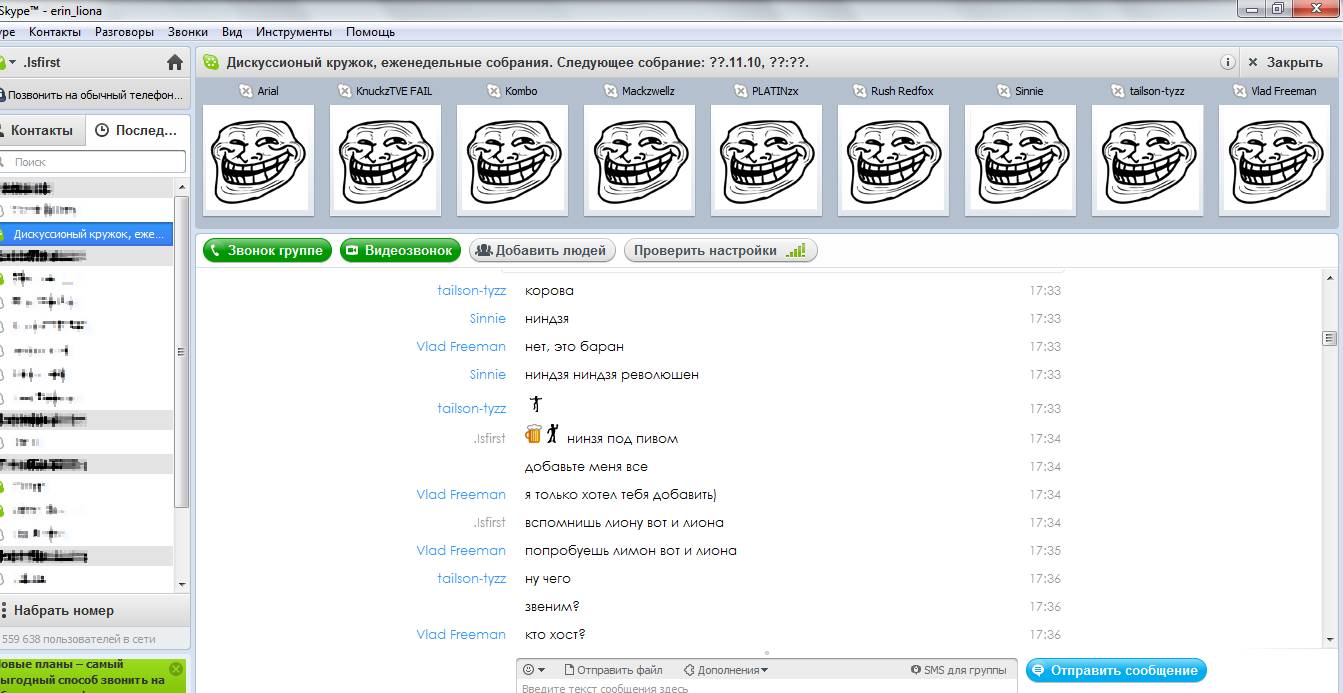Click the info icon in the conversation header
Viewport: 1343px width, 693px height.
(1227, 62)
